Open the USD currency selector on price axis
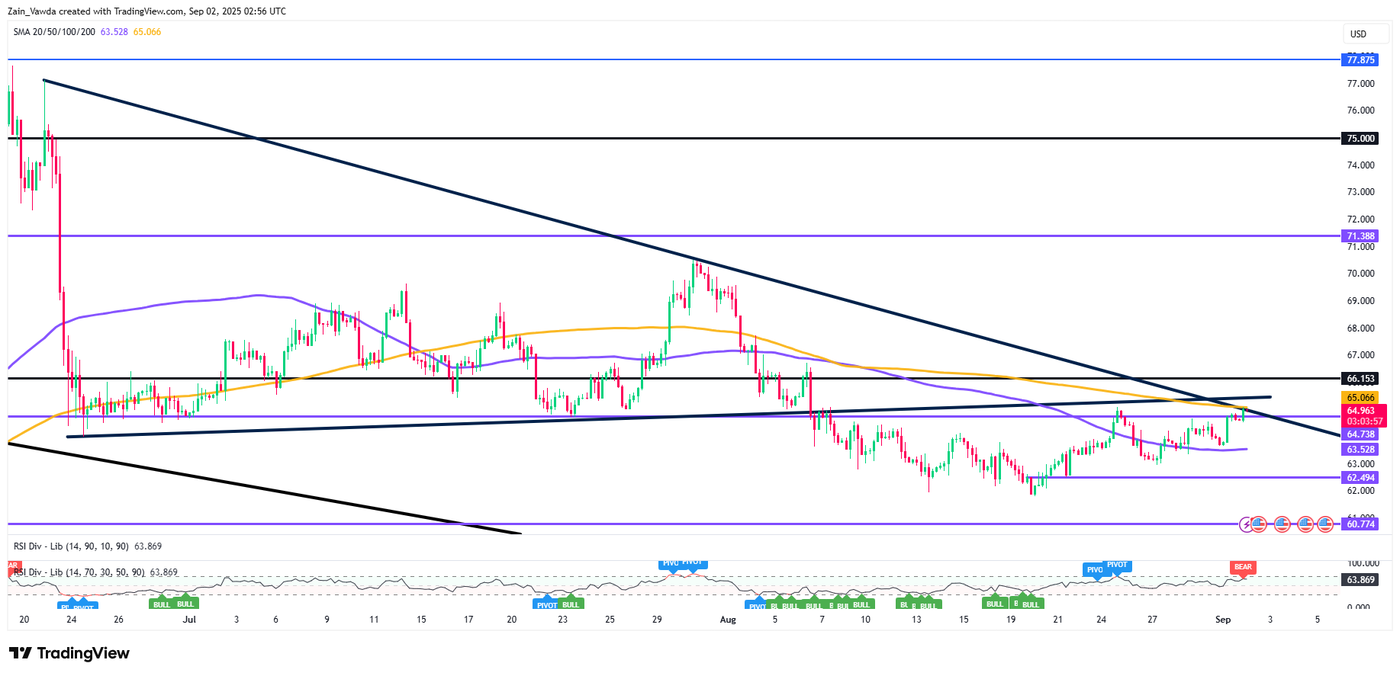1400x676 pixels. click(1357, 34)
